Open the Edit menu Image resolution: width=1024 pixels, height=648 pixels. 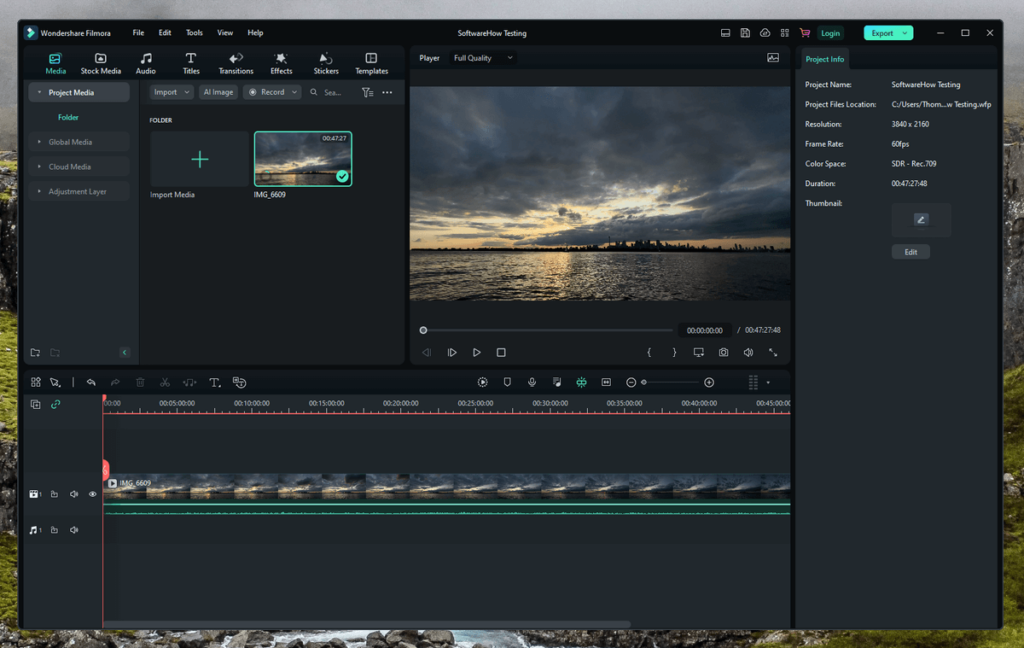[165, 33]
